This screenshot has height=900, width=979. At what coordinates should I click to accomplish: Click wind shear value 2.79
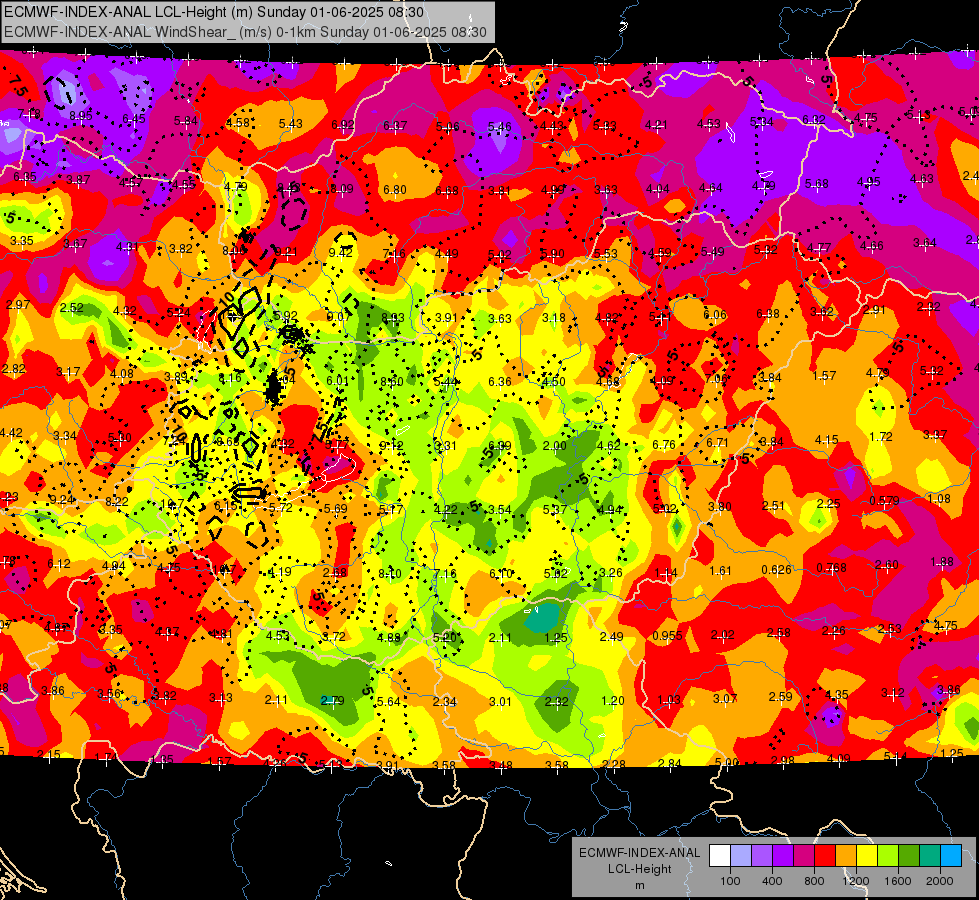332,700
